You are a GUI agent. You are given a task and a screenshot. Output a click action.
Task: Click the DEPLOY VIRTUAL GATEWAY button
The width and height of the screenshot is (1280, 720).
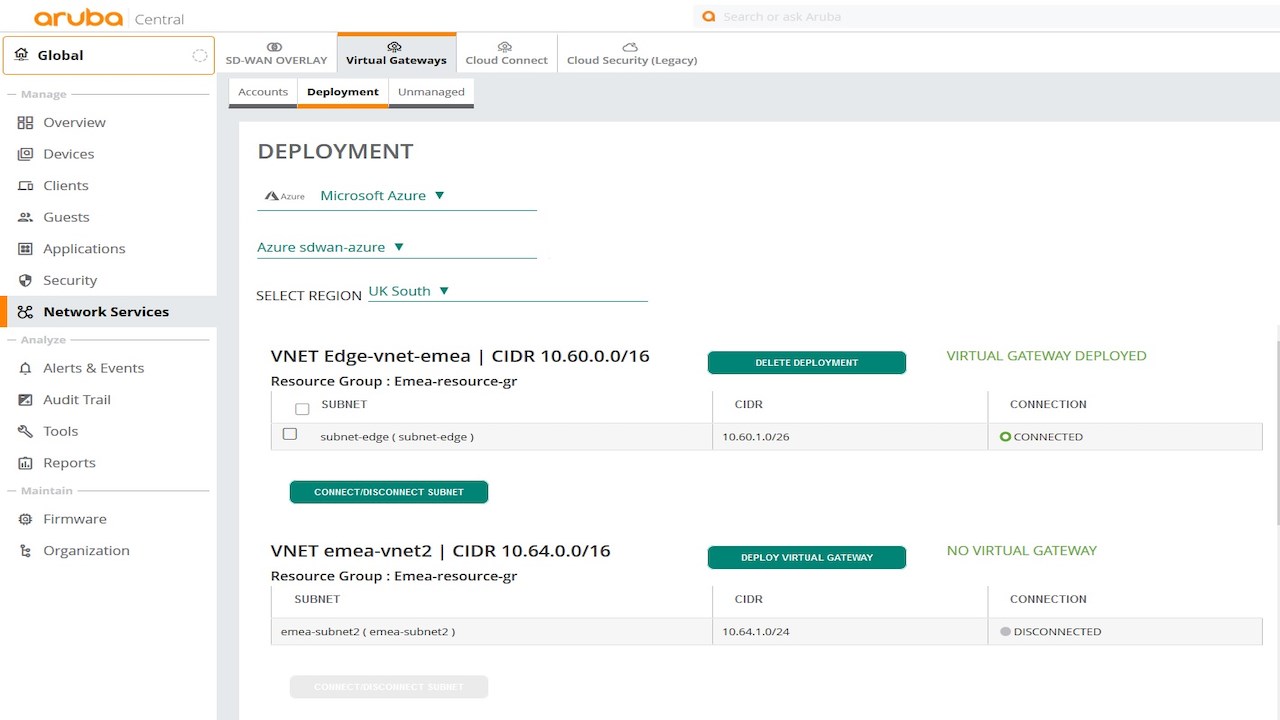pyautogui.click(x=807, y=558)
